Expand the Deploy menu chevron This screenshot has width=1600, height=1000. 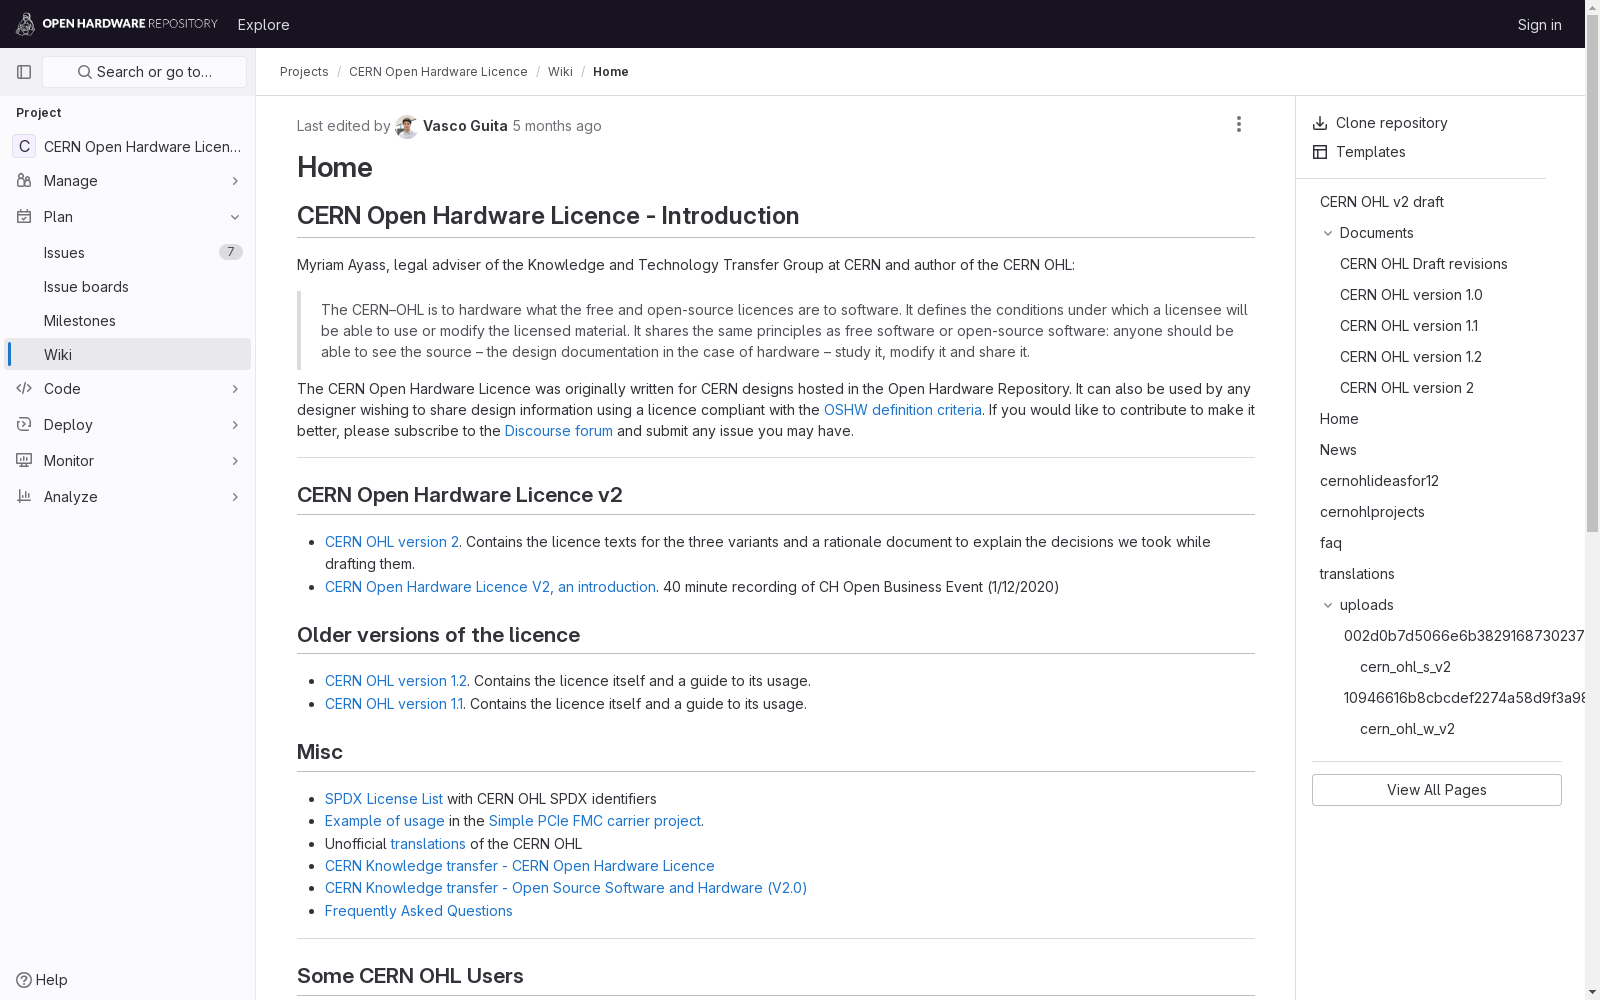[x=235, y=425]
